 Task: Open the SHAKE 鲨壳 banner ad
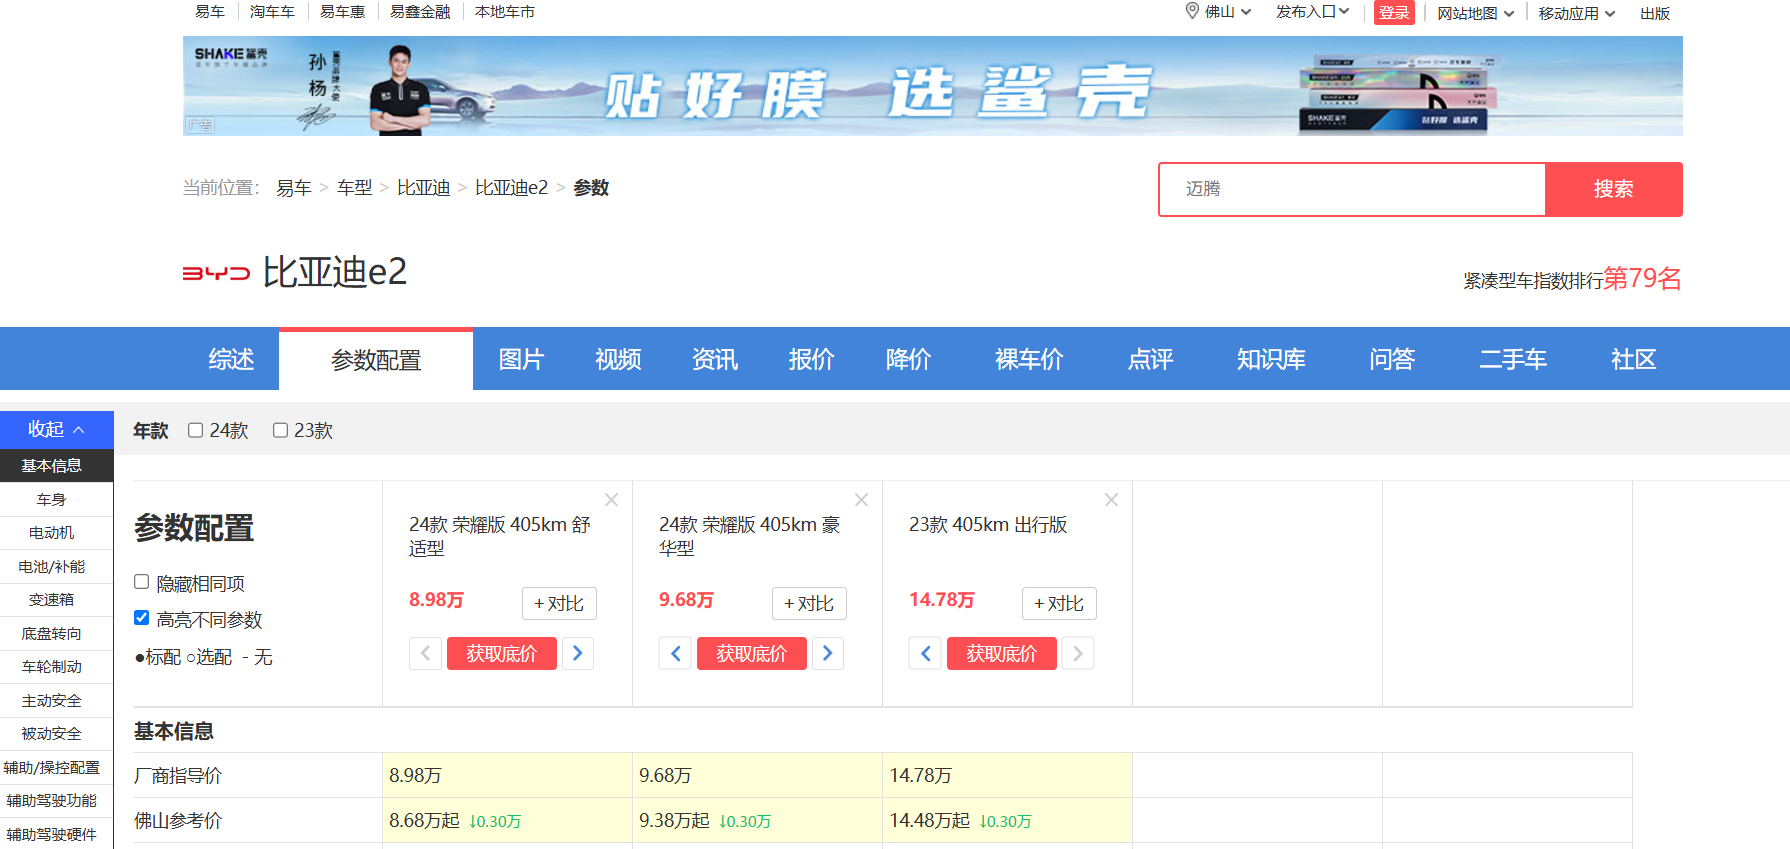[932, 86]
